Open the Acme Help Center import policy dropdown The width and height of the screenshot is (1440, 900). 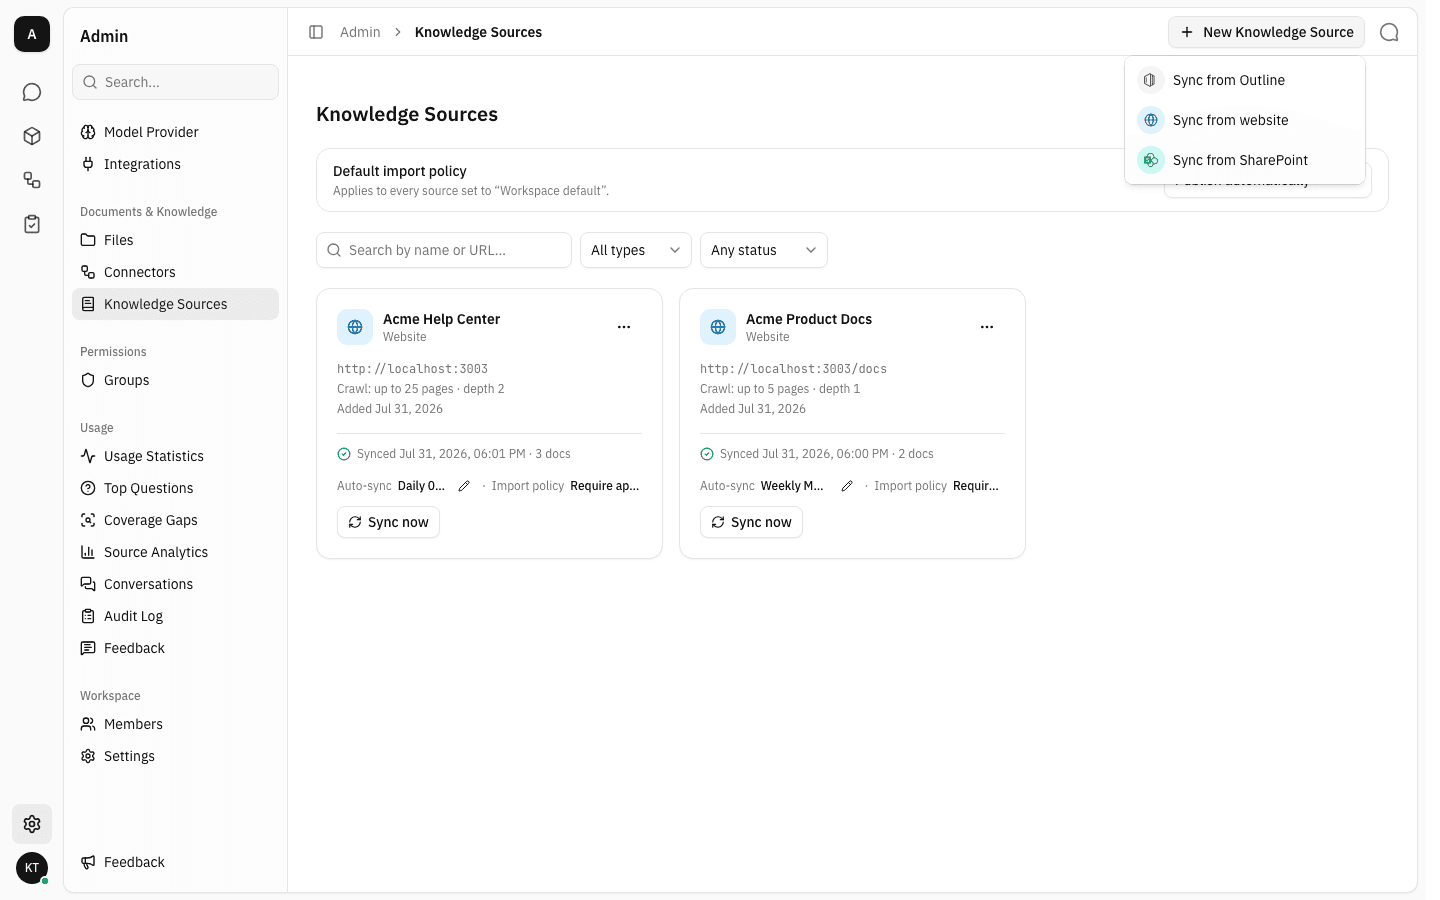[x=605, y=486]
